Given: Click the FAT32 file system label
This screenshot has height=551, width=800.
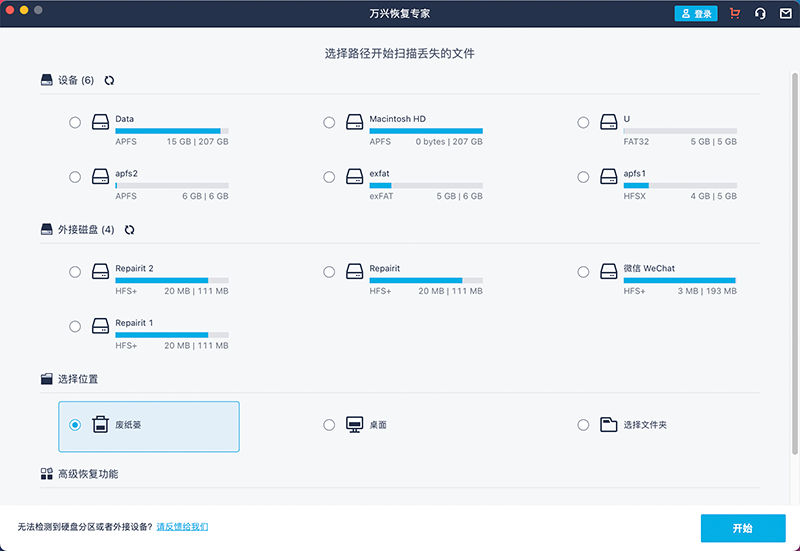Looking at the screenshot, I should (x=636, y=142).
